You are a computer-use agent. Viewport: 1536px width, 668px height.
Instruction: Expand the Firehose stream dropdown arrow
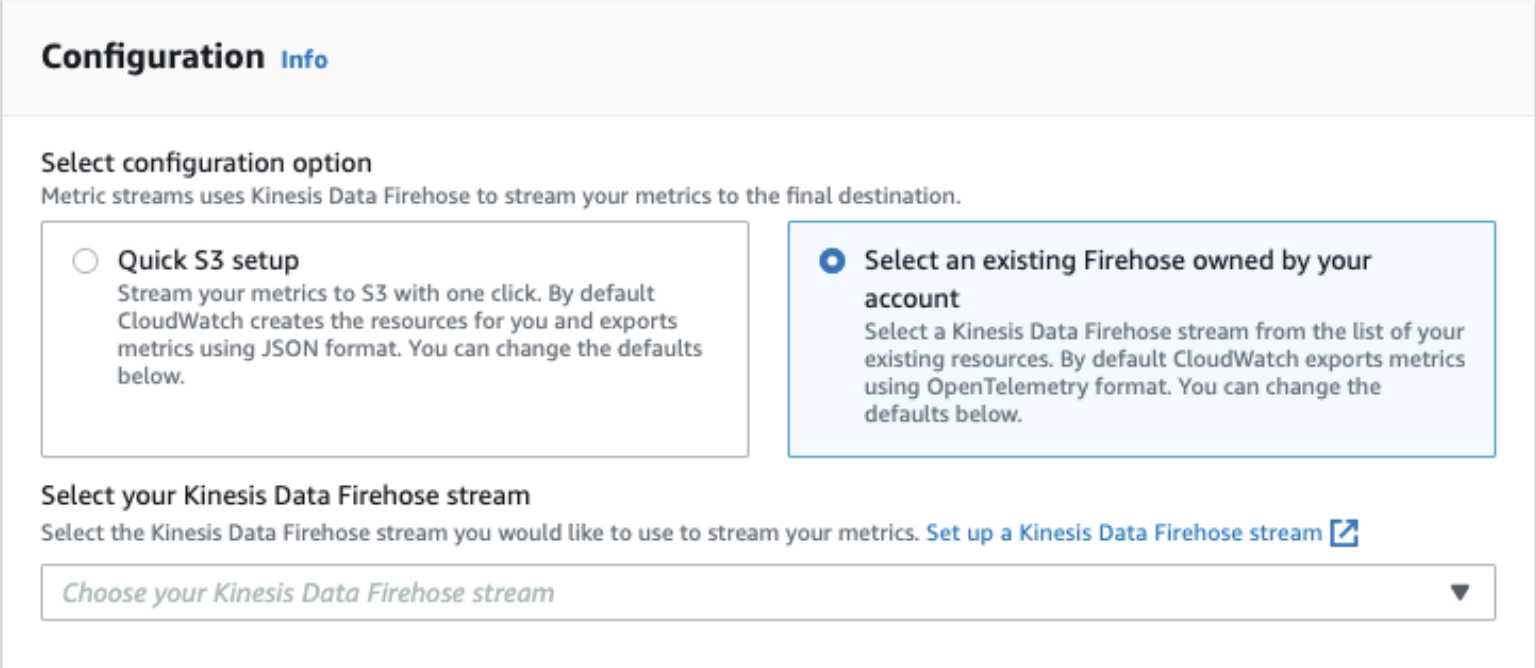click(x=1460, y=593)
